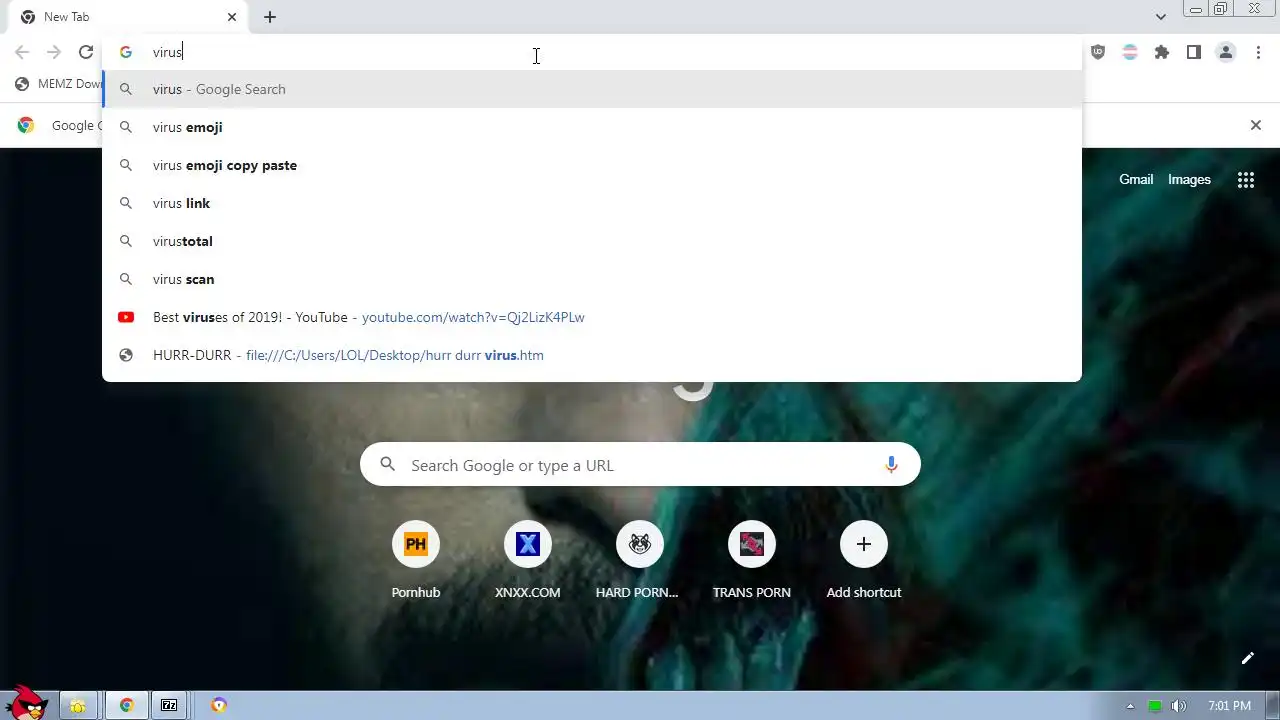Screen dimensions: 1280x720
Task: Reload the page with the refresh icon
Action: (86, 52)
